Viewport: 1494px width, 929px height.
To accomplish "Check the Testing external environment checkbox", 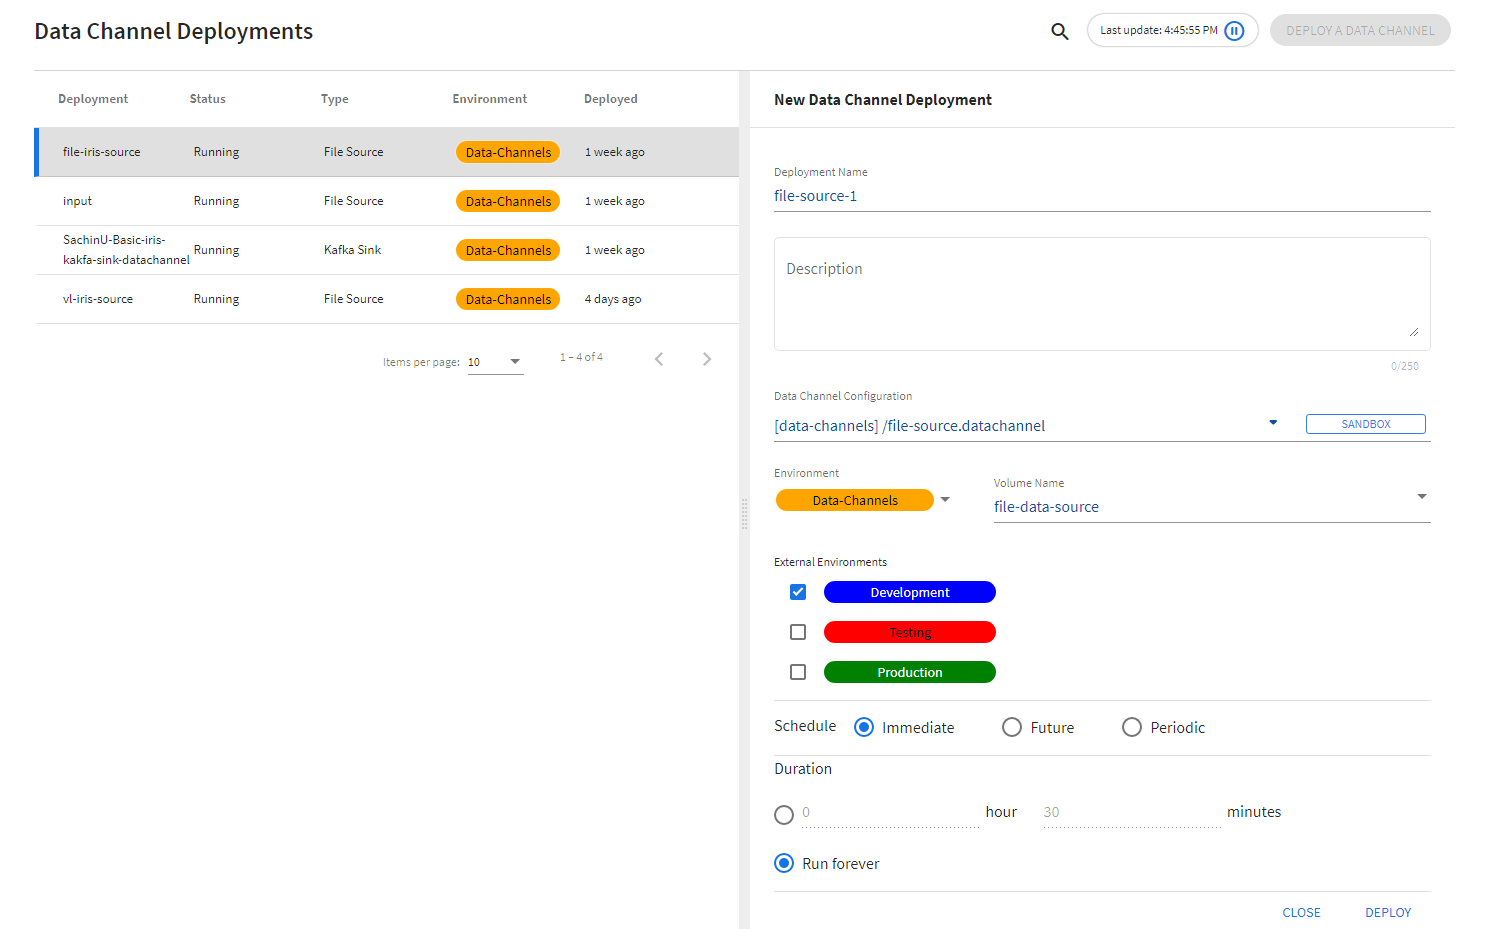I will [798, 632].
